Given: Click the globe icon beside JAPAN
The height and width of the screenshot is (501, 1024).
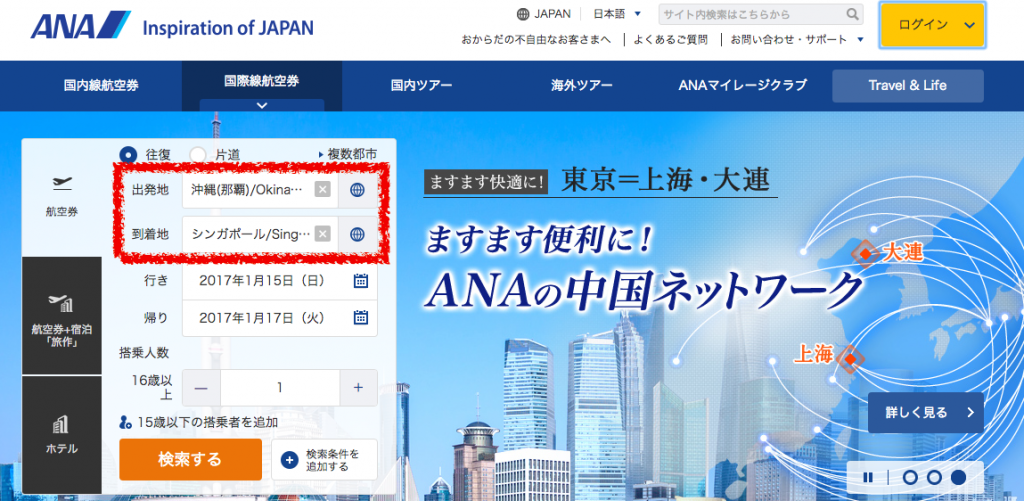Looking at the screenshot, I should (x=522, y=14).
